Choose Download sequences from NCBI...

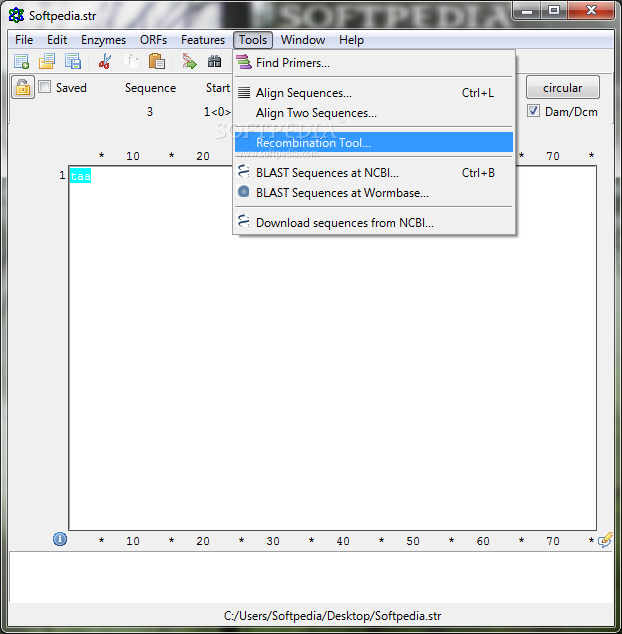click(374, 223)
